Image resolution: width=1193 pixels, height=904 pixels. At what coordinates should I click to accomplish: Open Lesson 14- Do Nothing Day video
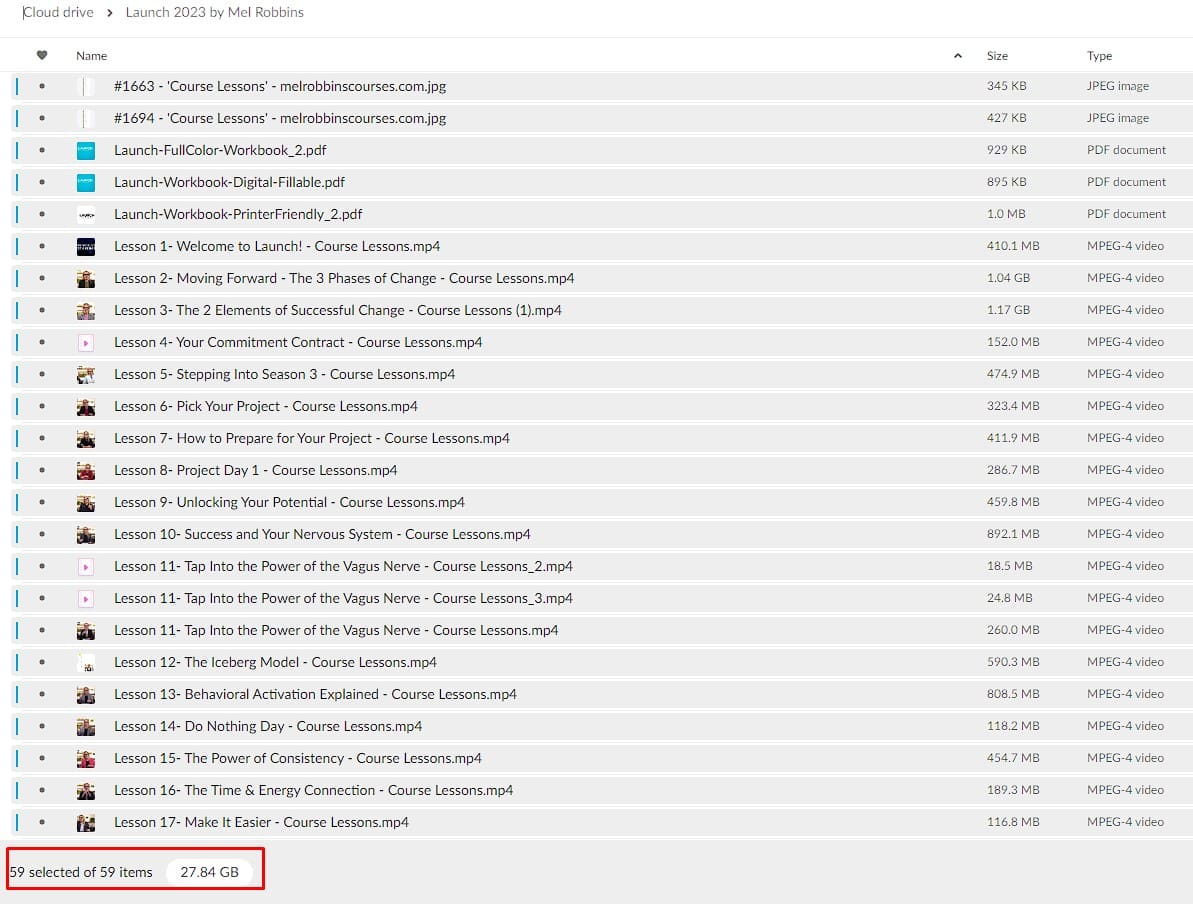[x=268, y=726]
